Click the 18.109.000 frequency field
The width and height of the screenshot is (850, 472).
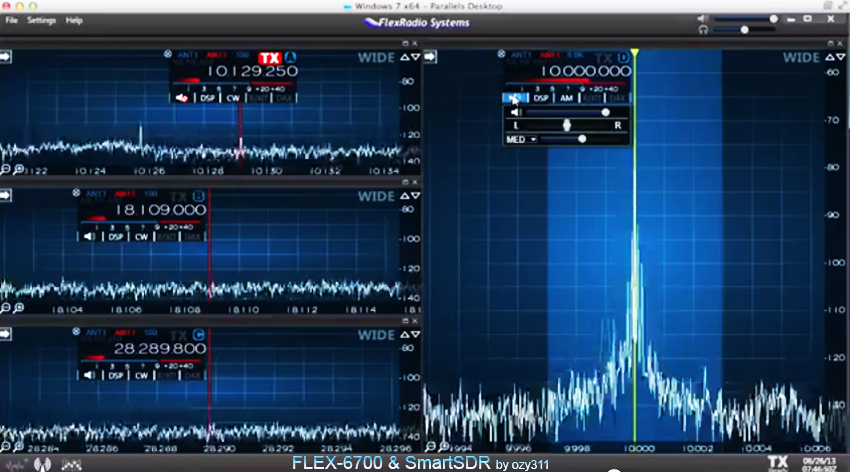[160, 210]
